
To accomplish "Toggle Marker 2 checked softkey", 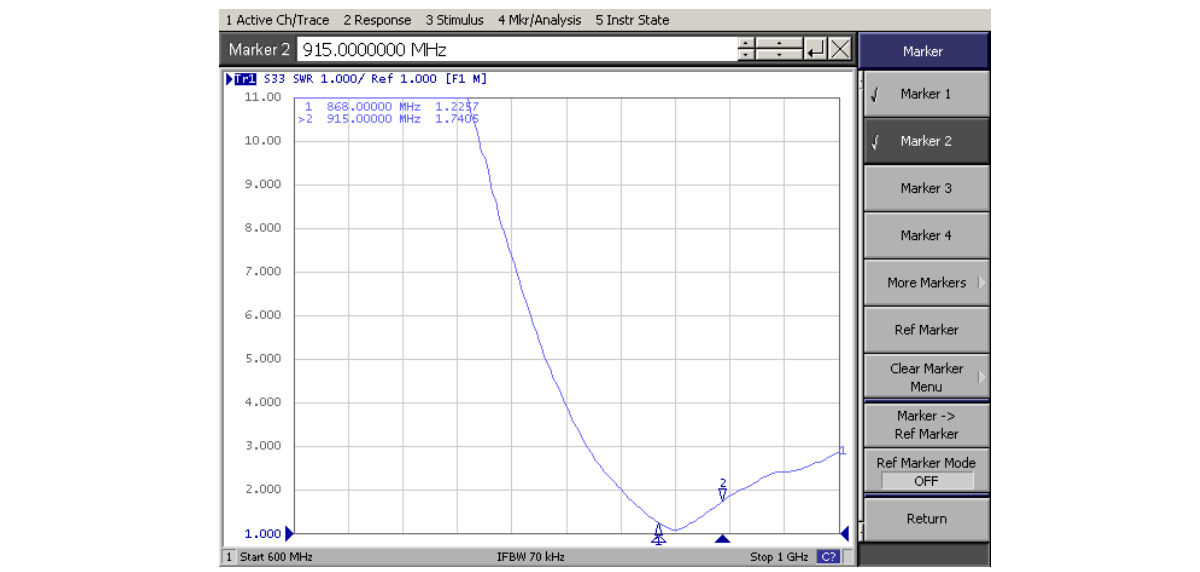I will pyautogui.click(x=925, y=141).
